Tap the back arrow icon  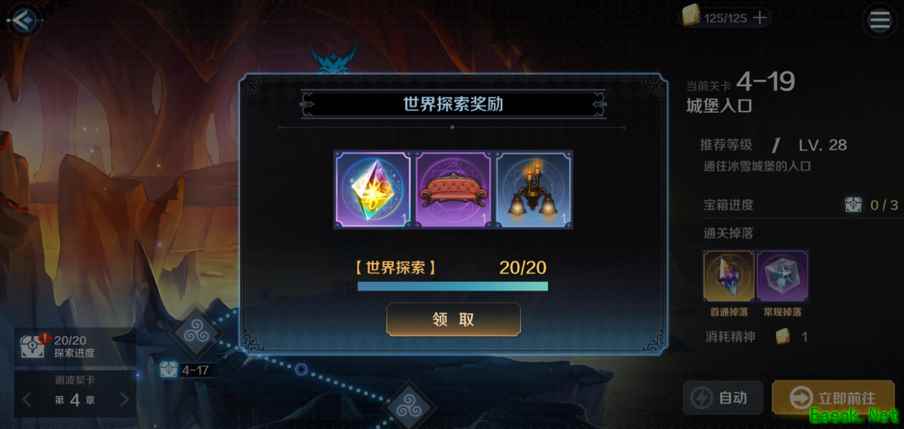pyautogui.click(x=25, y=21)
